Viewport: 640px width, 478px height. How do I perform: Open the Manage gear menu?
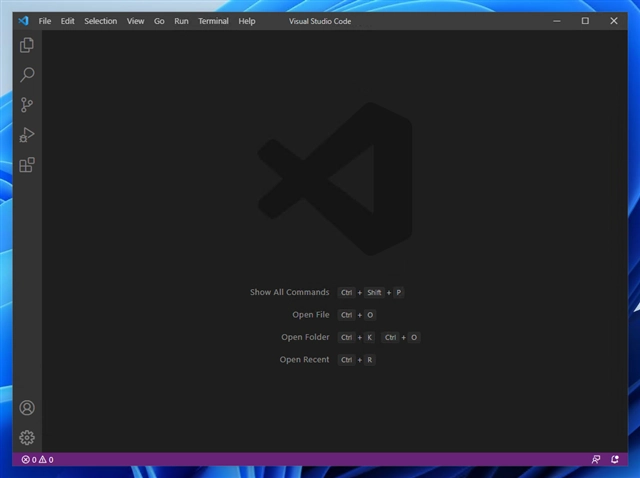(x=27, y=438)
